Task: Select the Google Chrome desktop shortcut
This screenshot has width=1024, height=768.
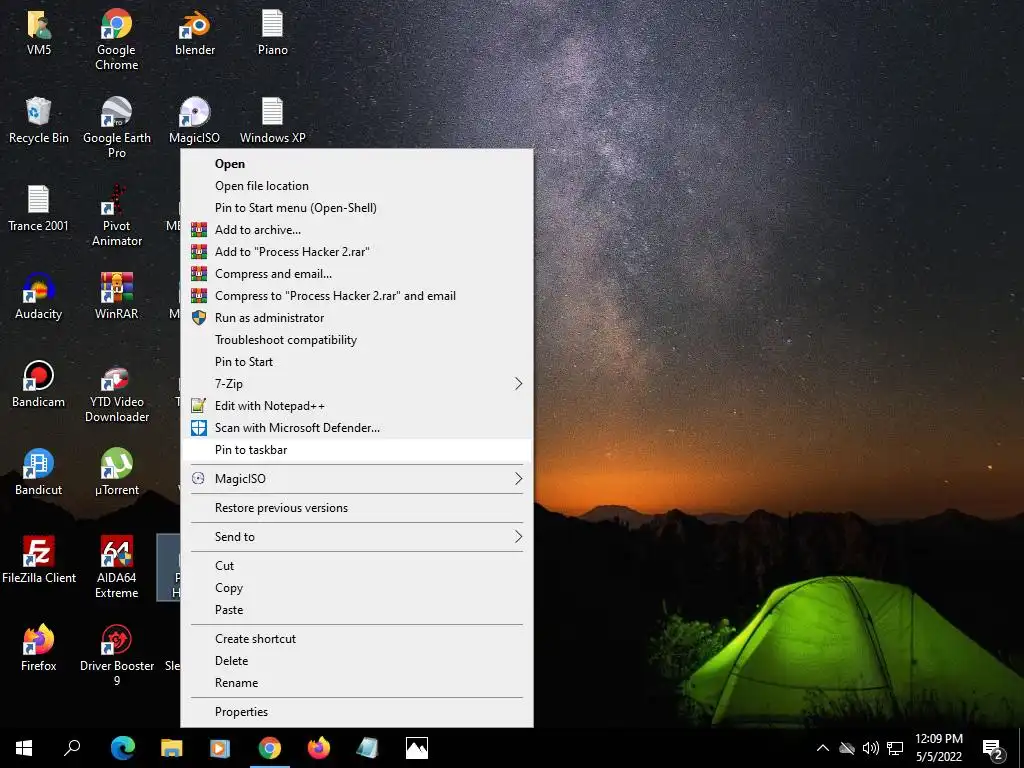Action: point(116,39)
